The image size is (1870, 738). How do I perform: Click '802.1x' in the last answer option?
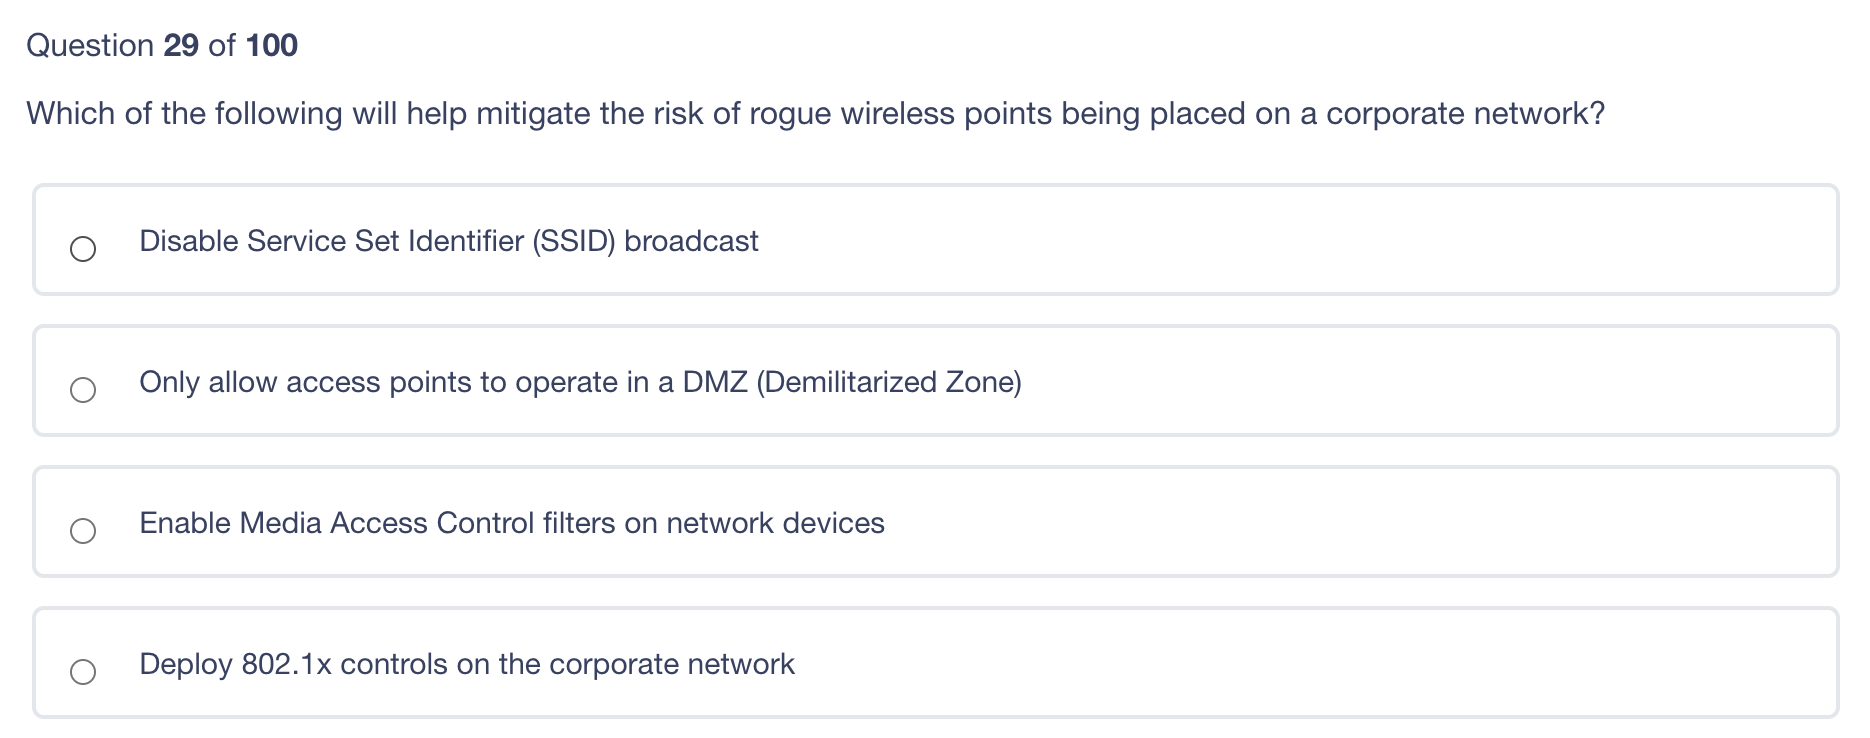click(x=286, y=664)
